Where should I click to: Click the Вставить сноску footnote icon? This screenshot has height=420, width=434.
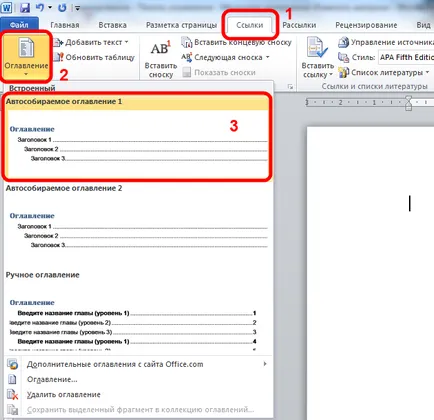tap(160, 49)
